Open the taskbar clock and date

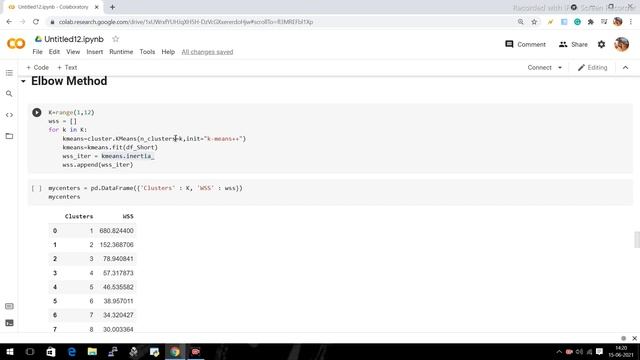[x=621, y=351]
